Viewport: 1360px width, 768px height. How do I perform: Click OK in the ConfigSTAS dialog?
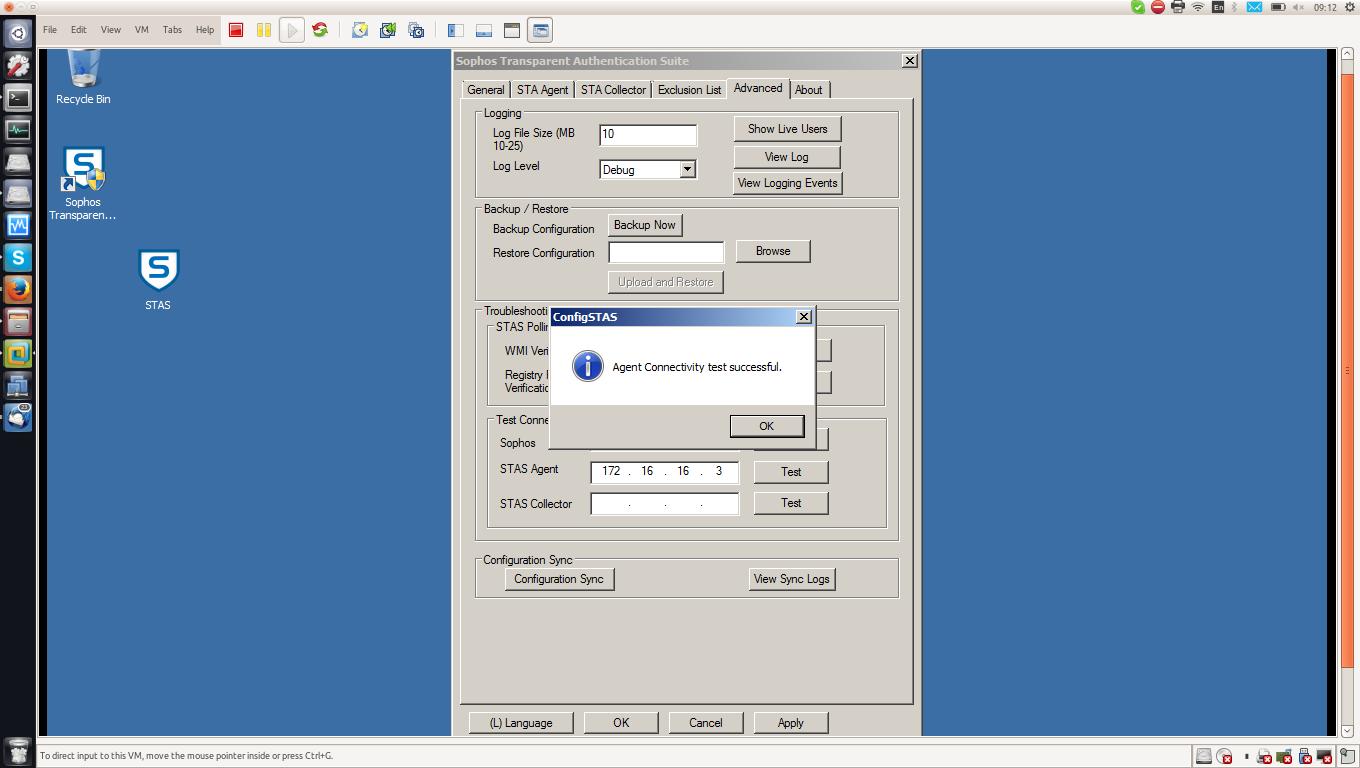767,426
